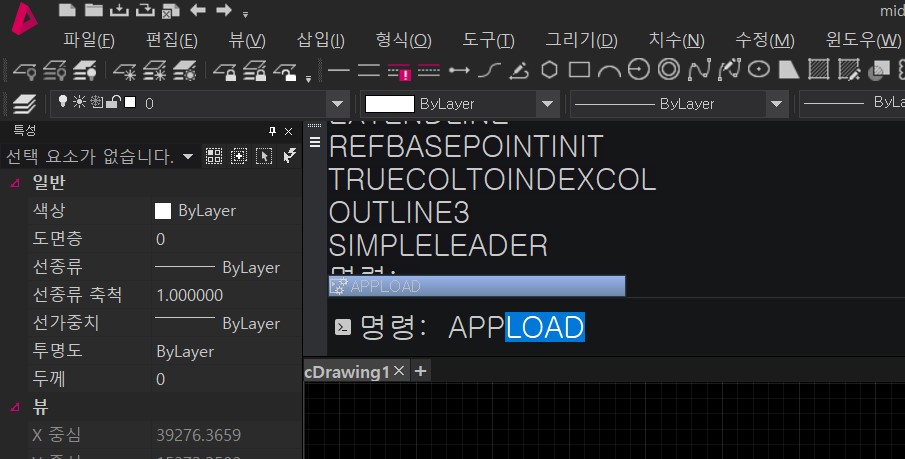Click the pink application logo button
Screen dimensions: 905x459
(x=24, y=19)
